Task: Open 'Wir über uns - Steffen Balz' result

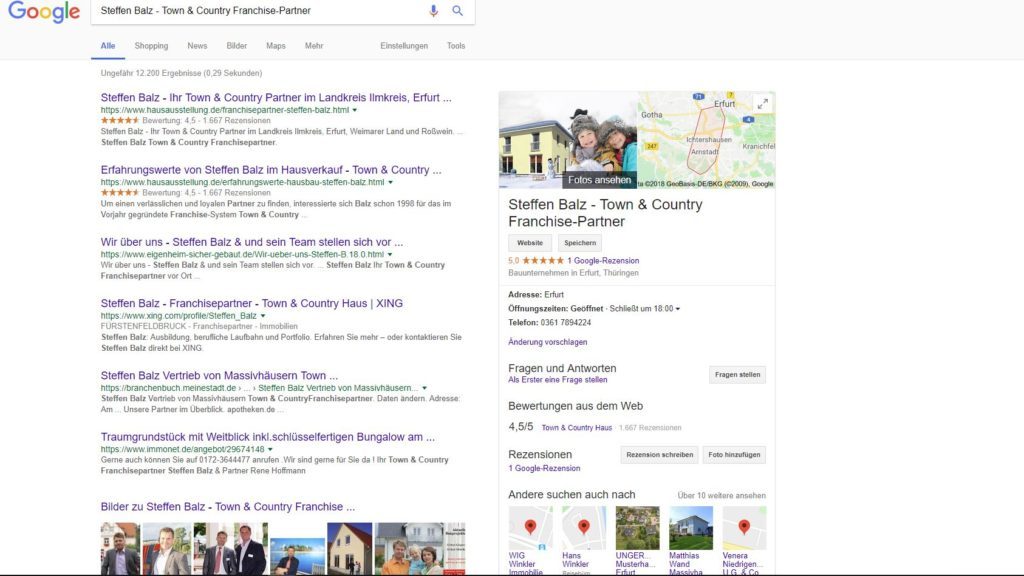Action: (251, 242)
